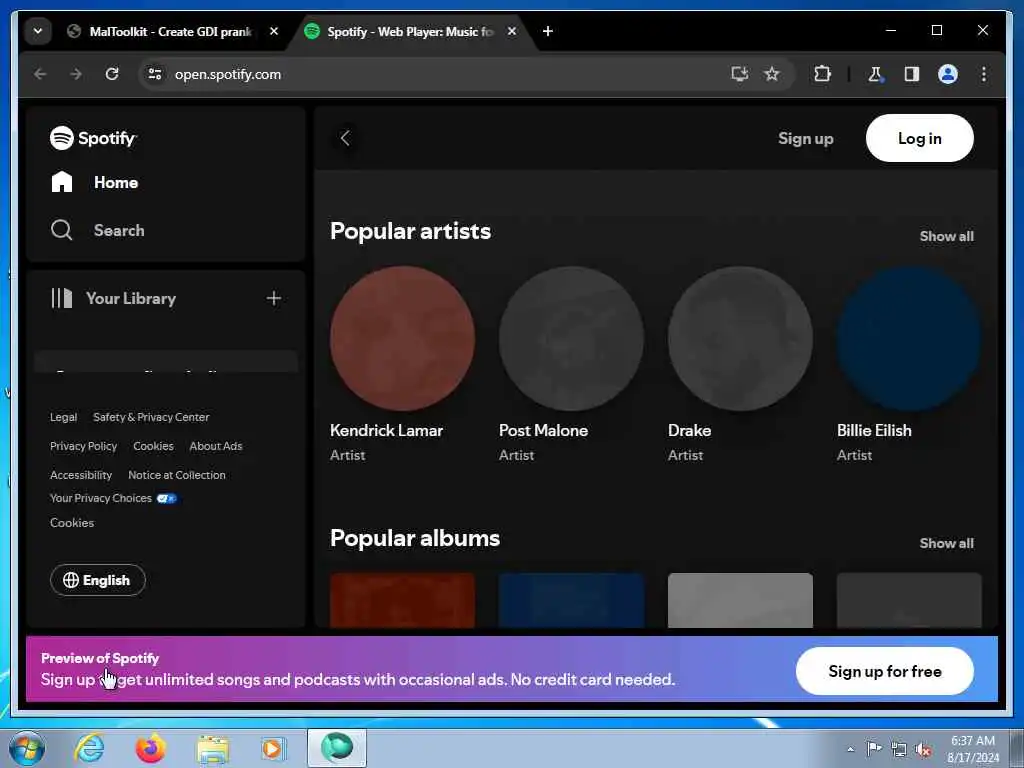Open the Cookies link next to Privacy Policy
The height and width of the screenshot is (768, 1024).
[153, 446]
